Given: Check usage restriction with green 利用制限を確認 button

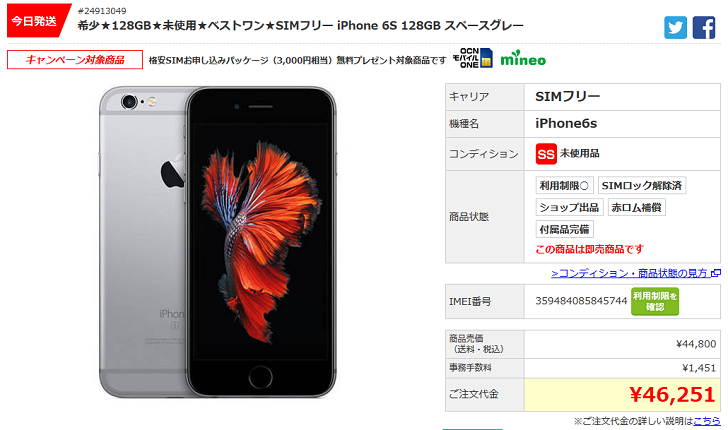Looking at the screenshot, I should (655, 301).
